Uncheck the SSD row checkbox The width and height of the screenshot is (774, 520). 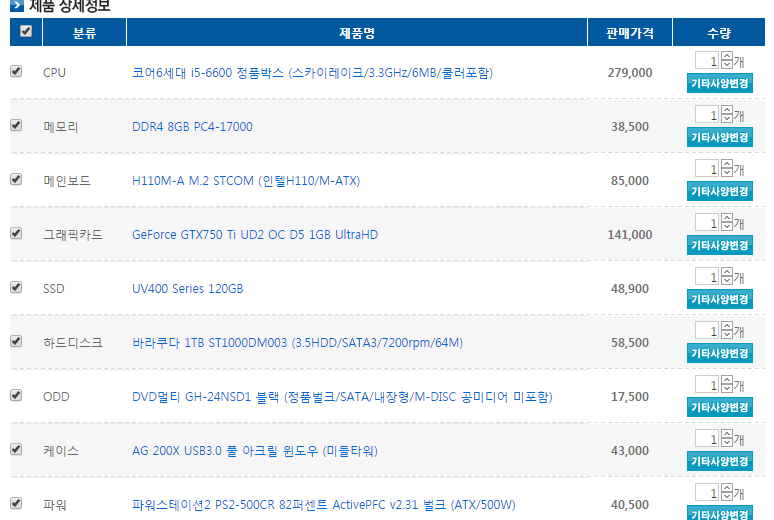tap(16, 287)
